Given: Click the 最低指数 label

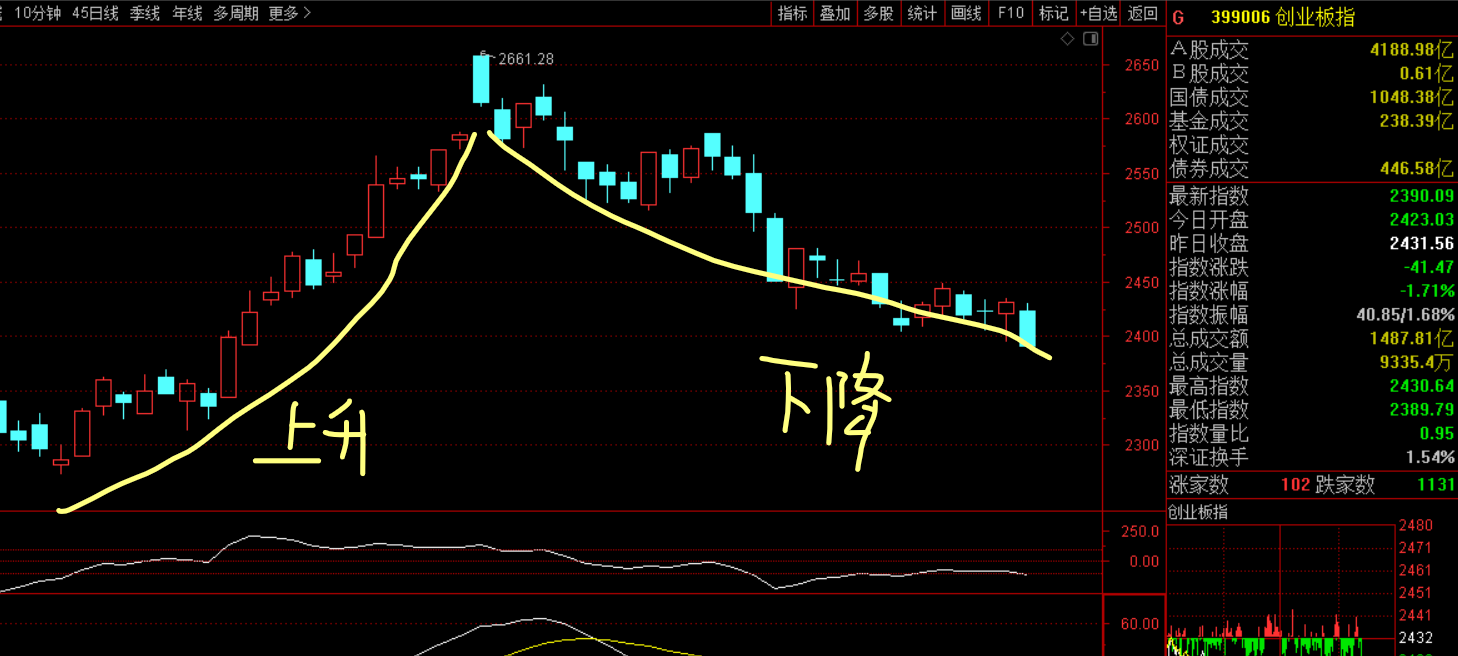Looking at the screenshot, I should [1209, 410].
